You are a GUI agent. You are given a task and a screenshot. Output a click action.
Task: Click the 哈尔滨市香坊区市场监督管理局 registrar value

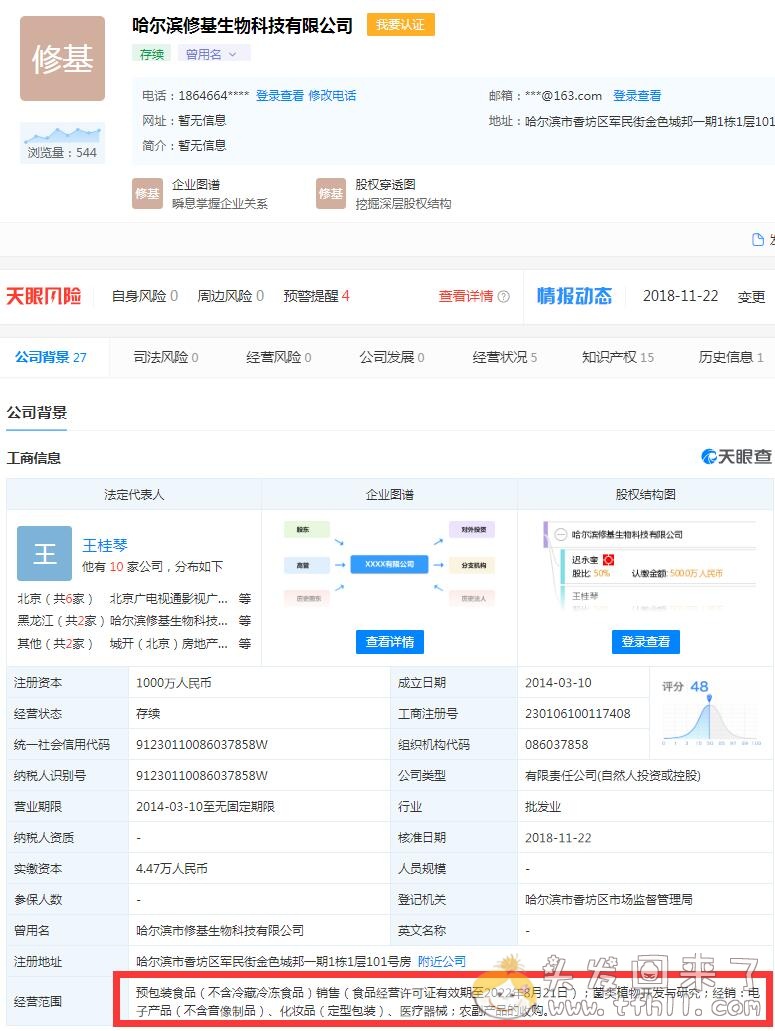[609, 899]
